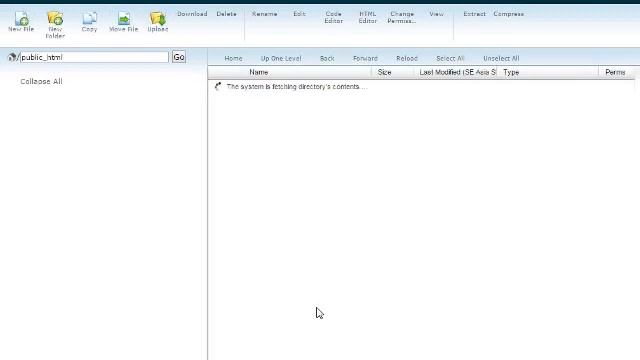Click Download in the toolbar

192,14
